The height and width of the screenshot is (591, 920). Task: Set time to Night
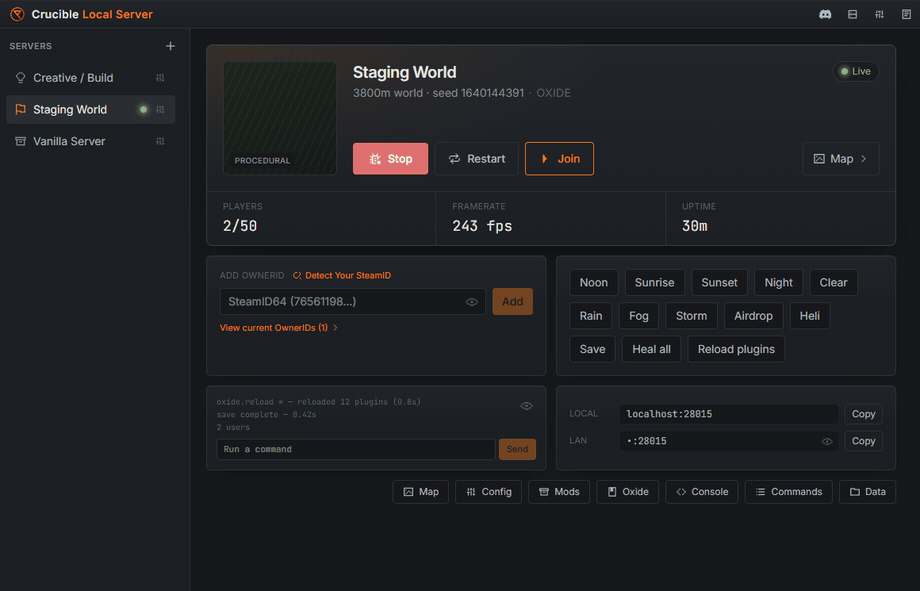tap(778, 282)
